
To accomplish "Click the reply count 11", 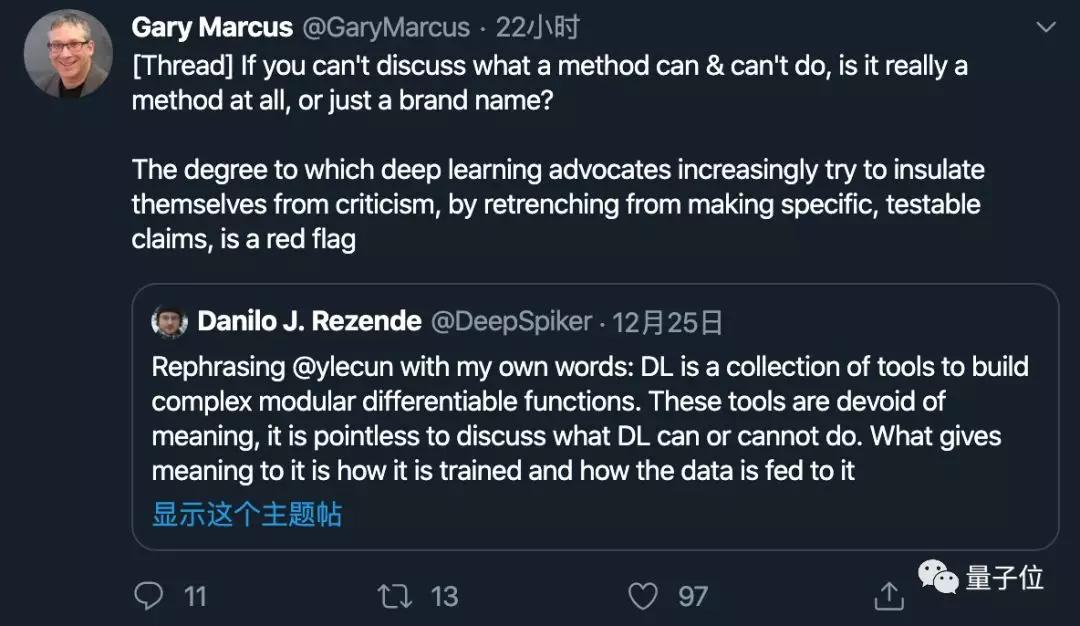I will tap(195, 597).
